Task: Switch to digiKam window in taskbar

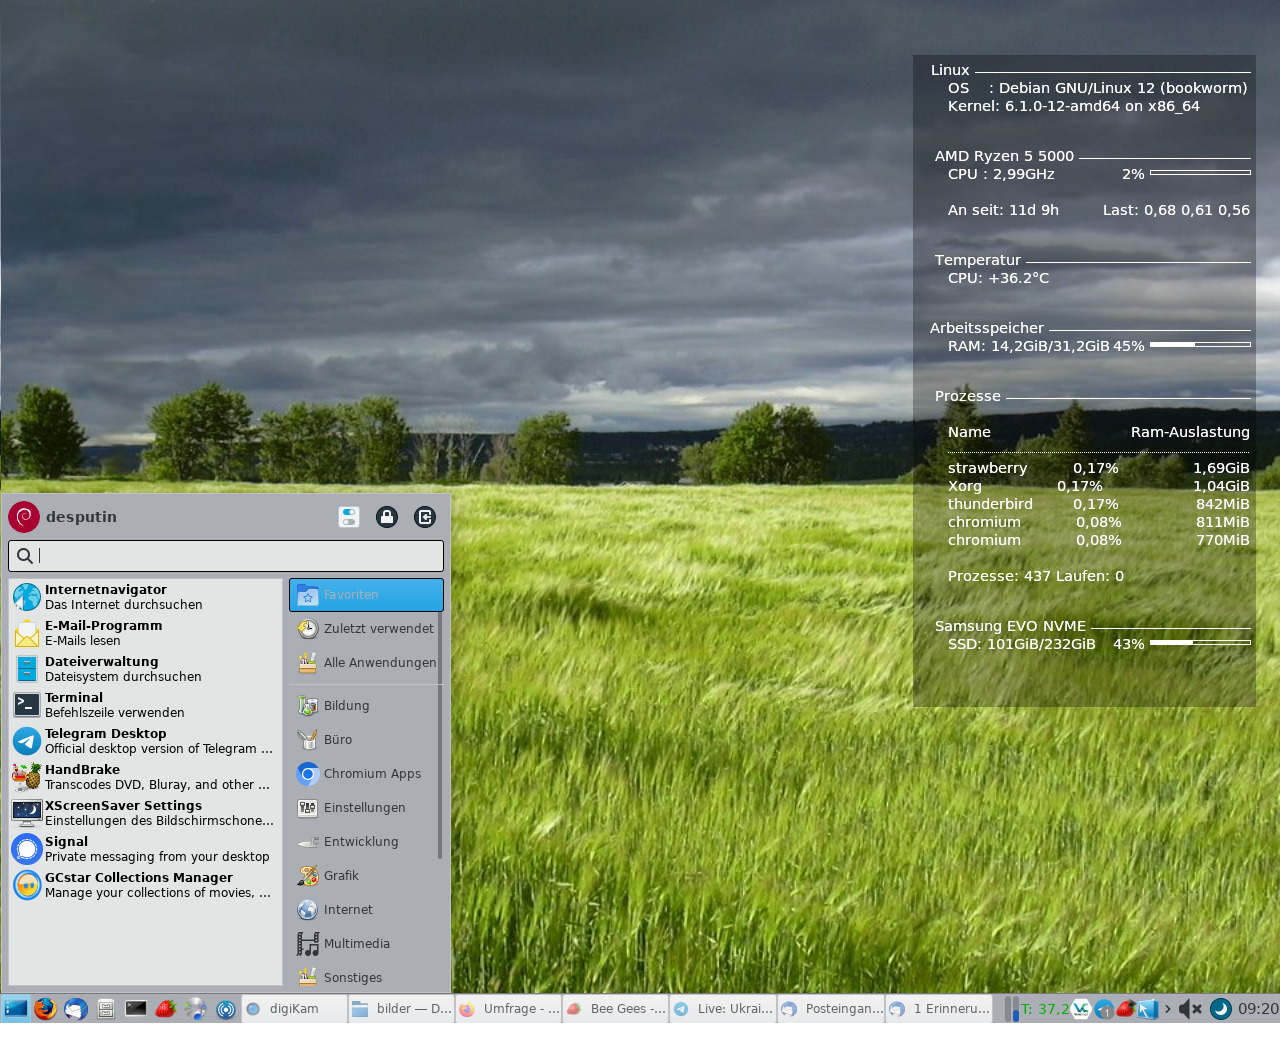Action: coord(294,1009)
